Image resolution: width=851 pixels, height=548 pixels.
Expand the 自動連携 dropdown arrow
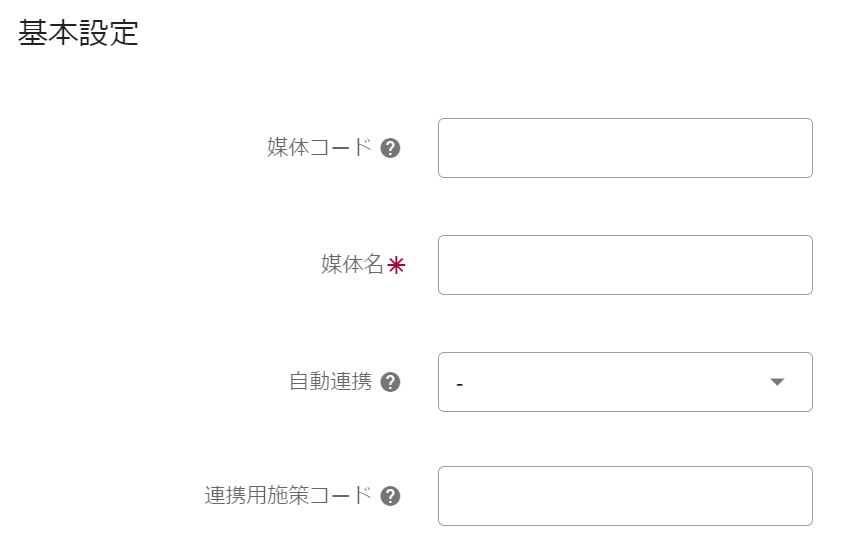click(777, 382)
